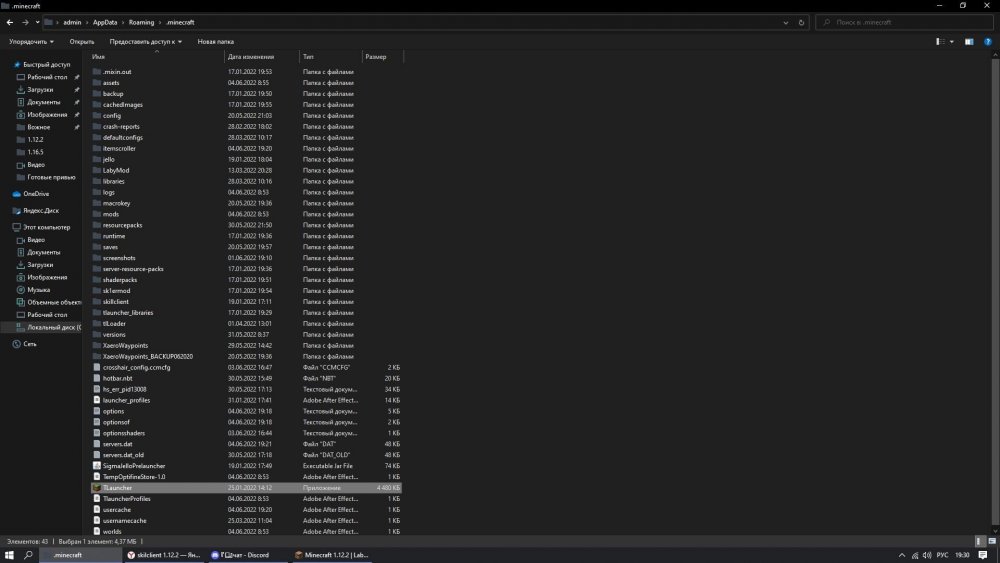Go forward with the Forward arrow
Screen dimensions: 1000x563
pyautogui.click(x=25, y=22)
